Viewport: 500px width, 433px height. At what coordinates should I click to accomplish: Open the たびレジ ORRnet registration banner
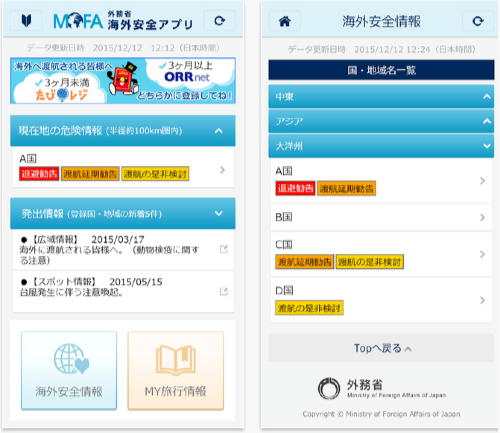(x=123, y=80)
